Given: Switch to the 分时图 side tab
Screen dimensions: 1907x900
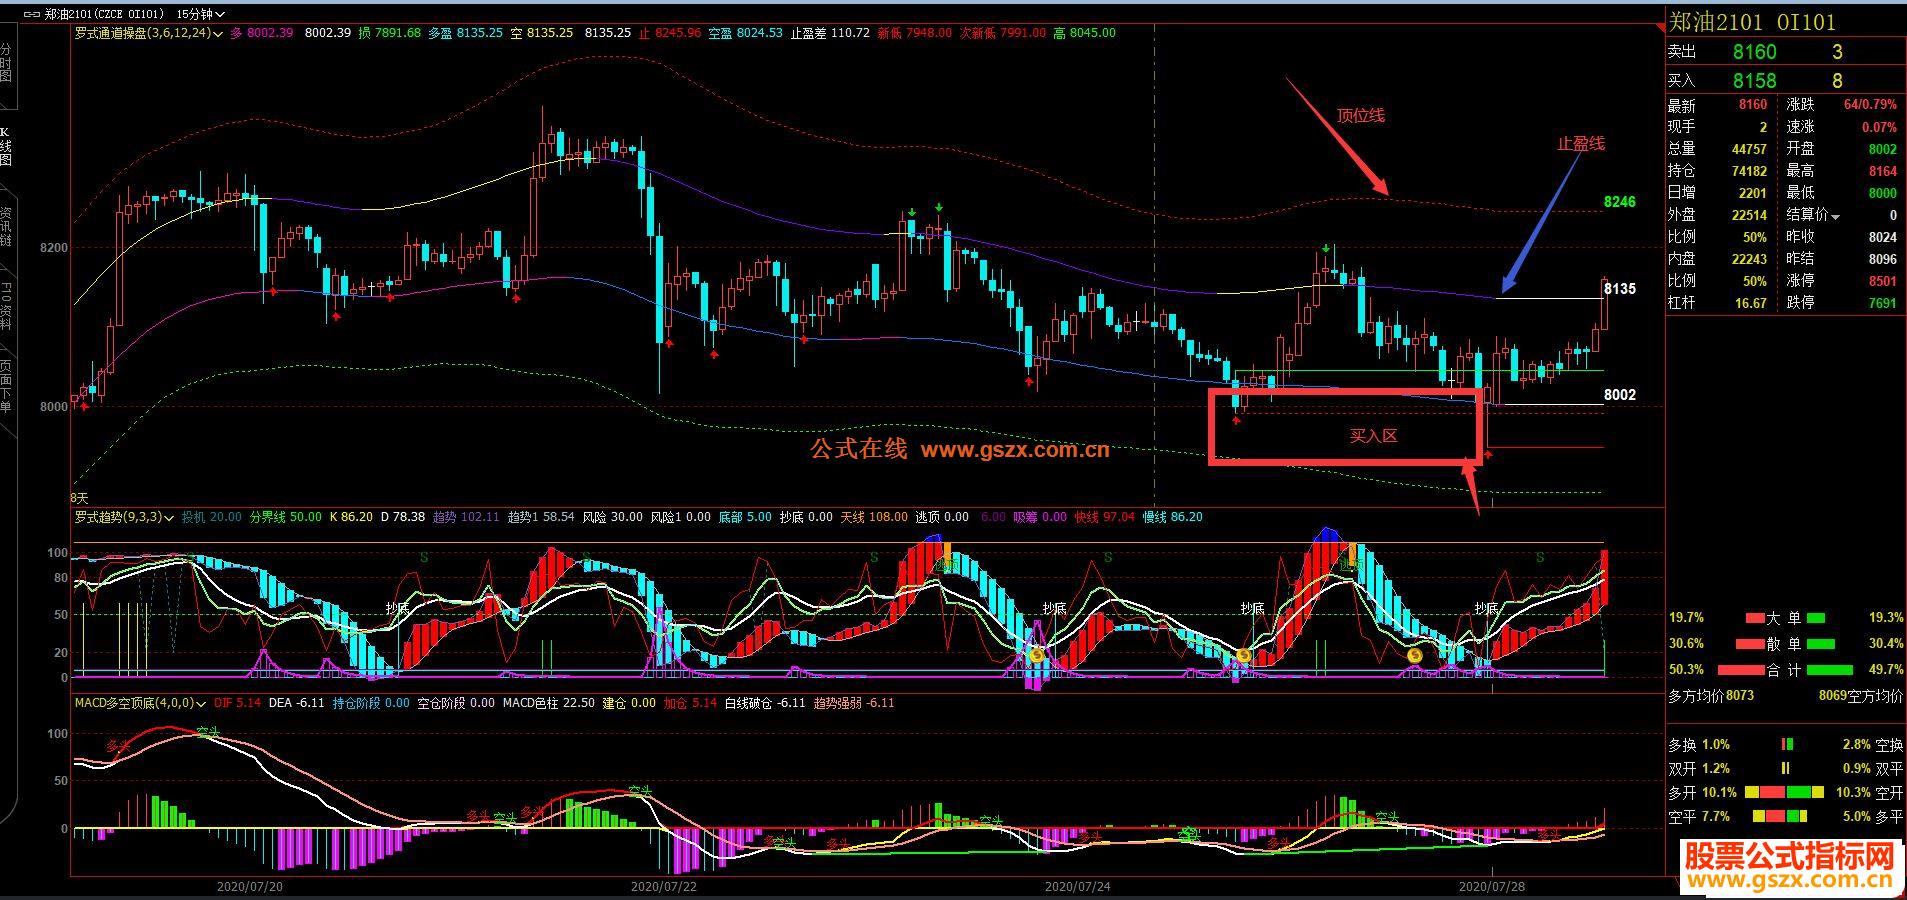Looking at the screenshot, I should pos(6,62).
